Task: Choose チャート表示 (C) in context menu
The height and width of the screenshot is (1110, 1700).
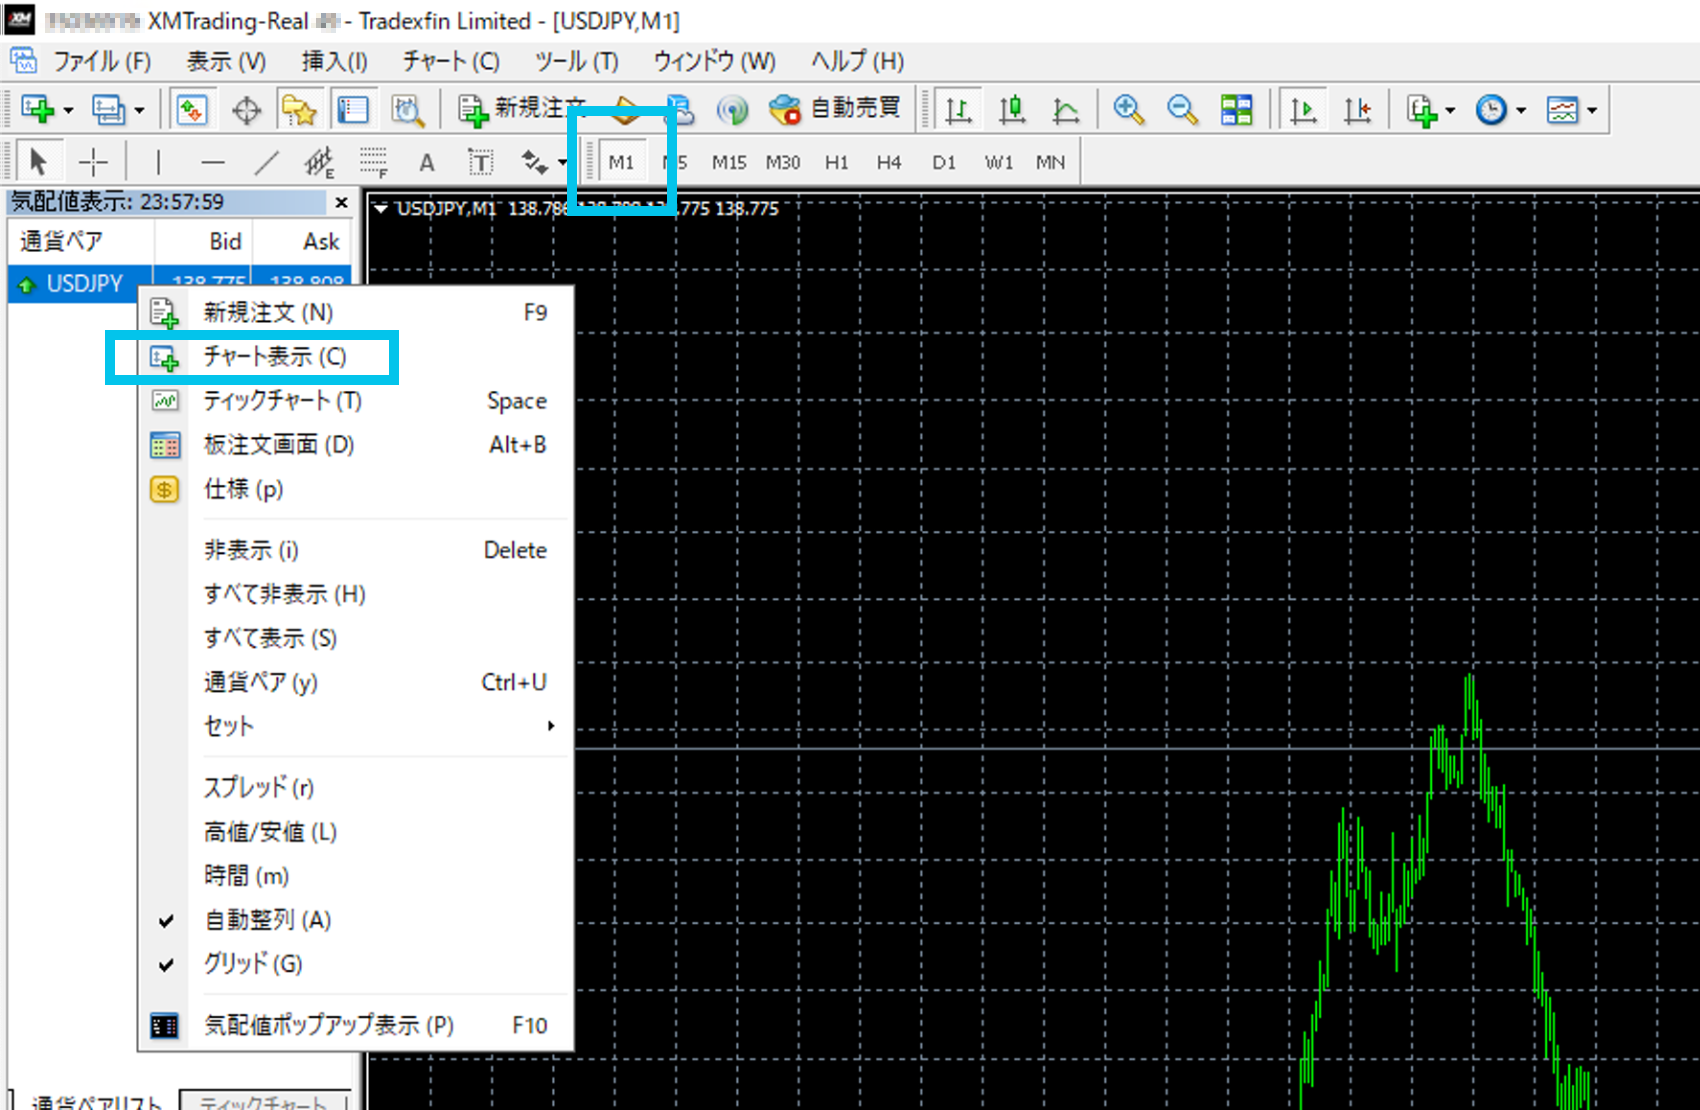Action: tap(275, 357)
